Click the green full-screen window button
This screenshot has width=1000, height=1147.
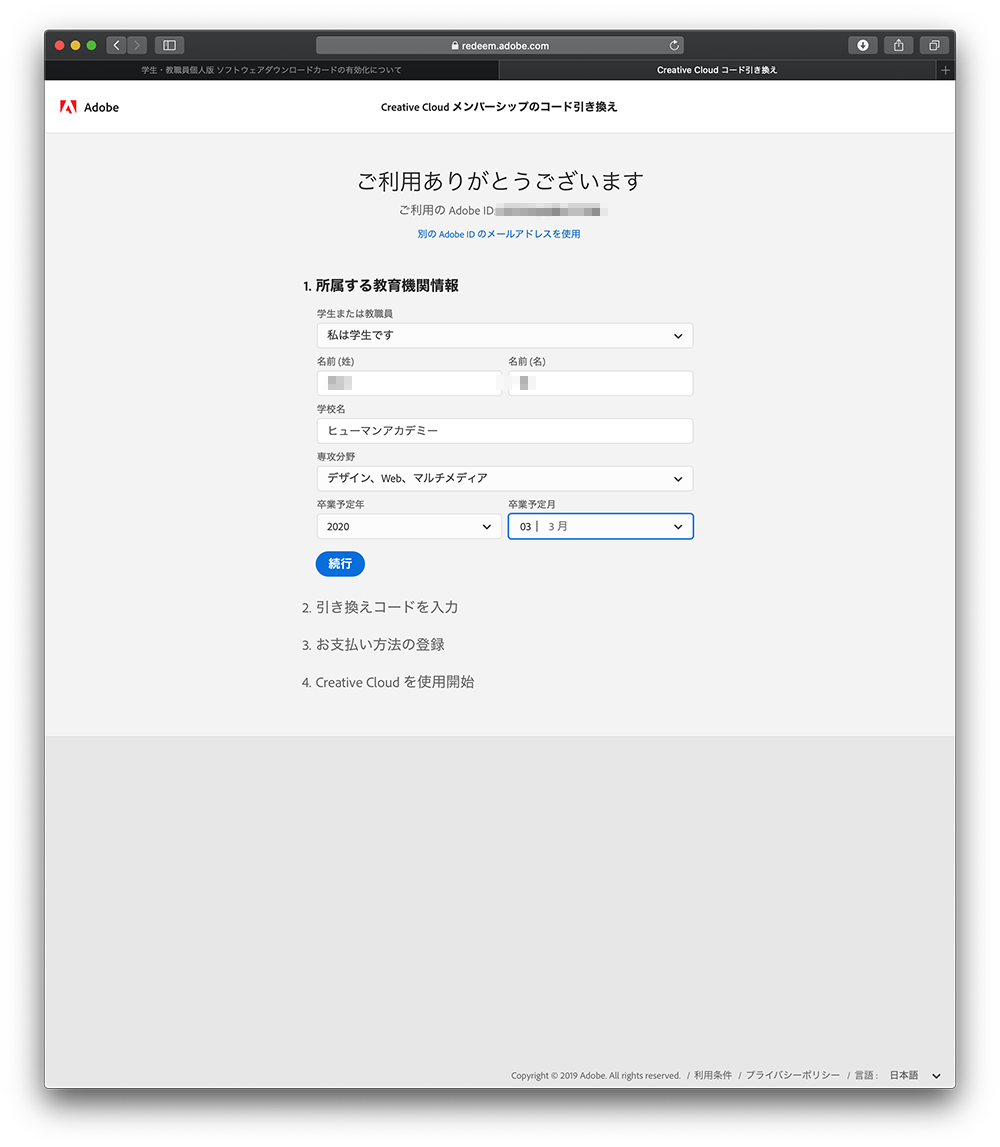91,45
